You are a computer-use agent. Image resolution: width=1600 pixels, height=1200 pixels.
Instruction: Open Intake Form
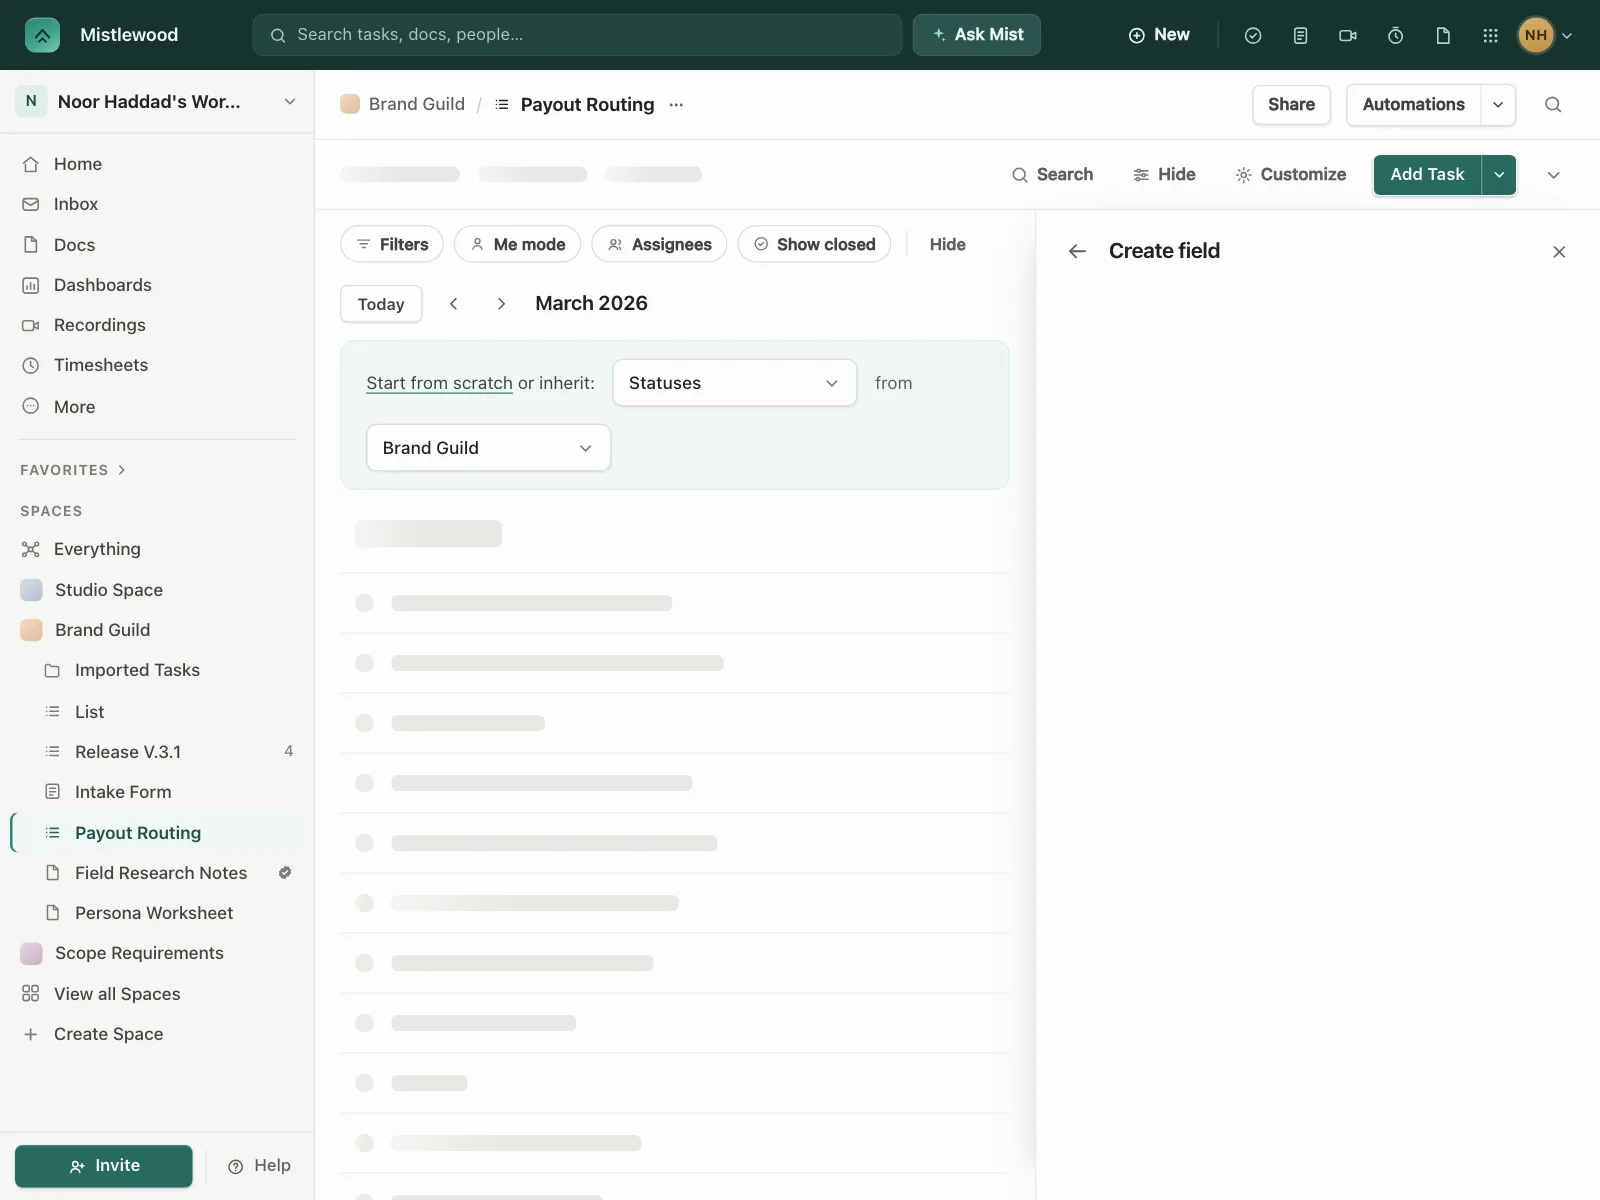point(157,792)
